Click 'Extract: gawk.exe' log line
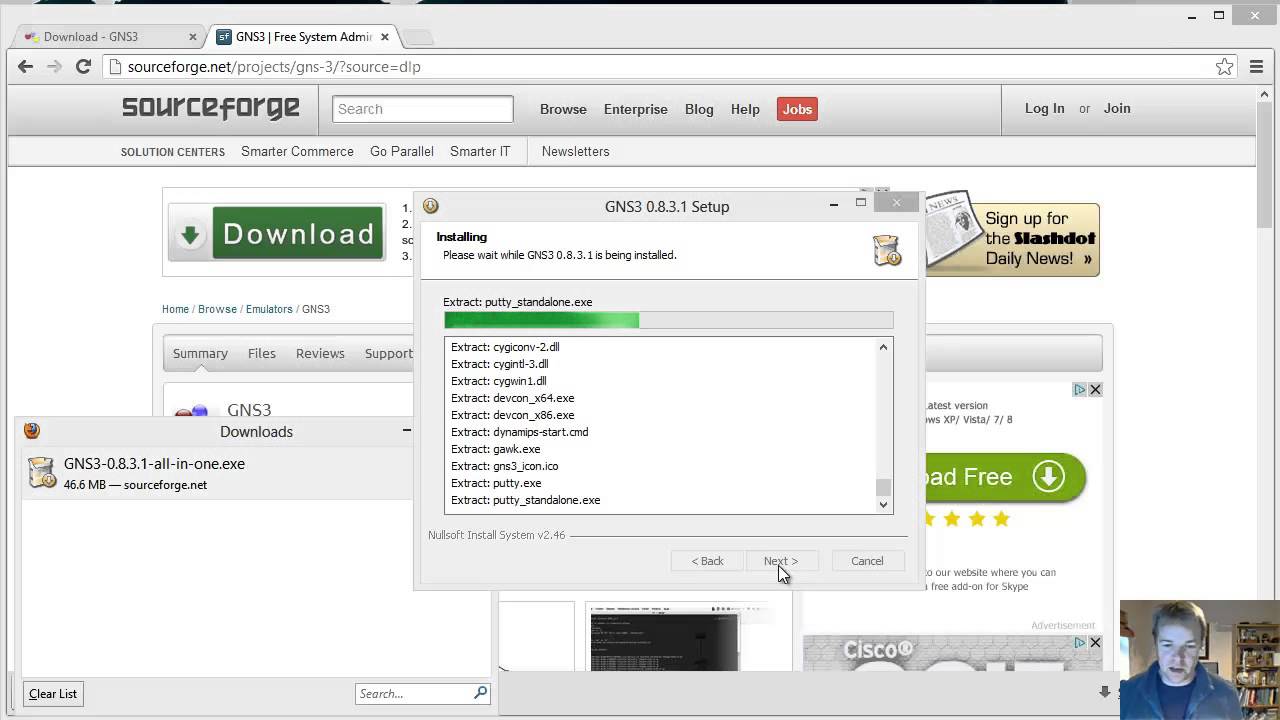The image size is (1280, 720). coord(495,449)
